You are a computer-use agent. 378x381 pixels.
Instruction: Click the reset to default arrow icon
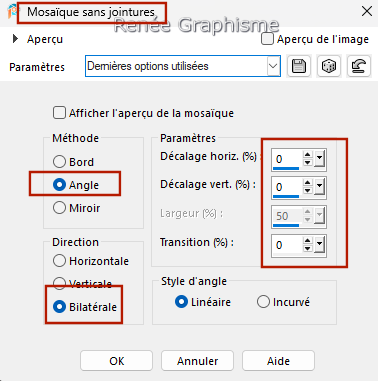(358, 66)
